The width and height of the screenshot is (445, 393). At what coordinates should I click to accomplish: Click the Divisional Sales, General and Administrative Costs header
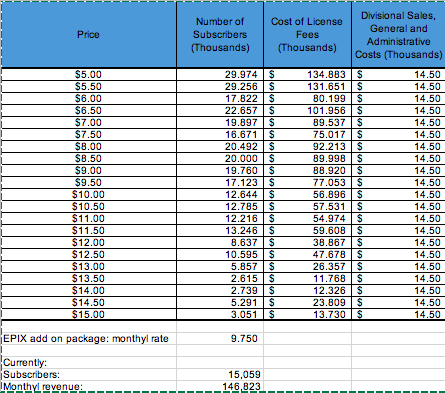pyautogui.click(x=398, y=35)
